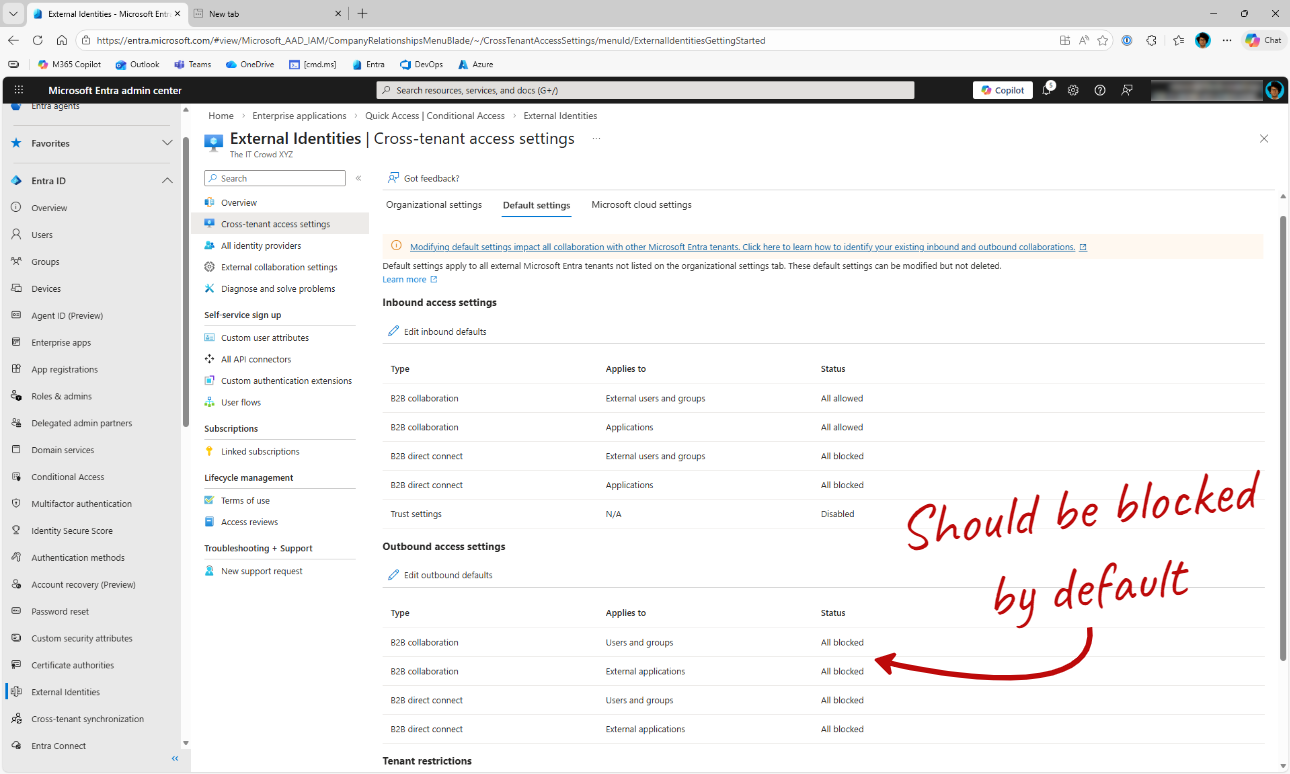Open Users in left navigation
This screenshot has height=774, width=1290.
[42, 235]
